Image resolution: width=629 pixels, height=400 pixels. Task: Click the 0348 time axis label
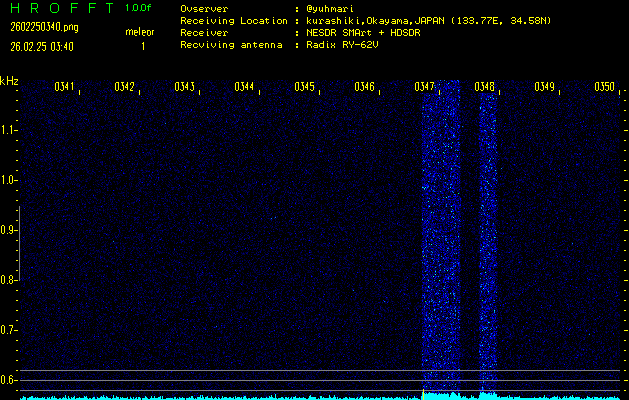[x=484, y=86]
